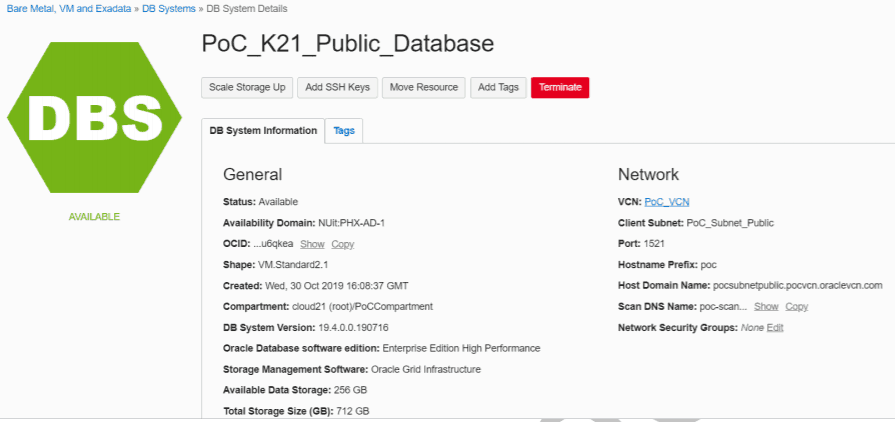Click Hostname Prefix value poc
Image resolution: width=895 pixels, height=422 pixels.
click(708, 265)
